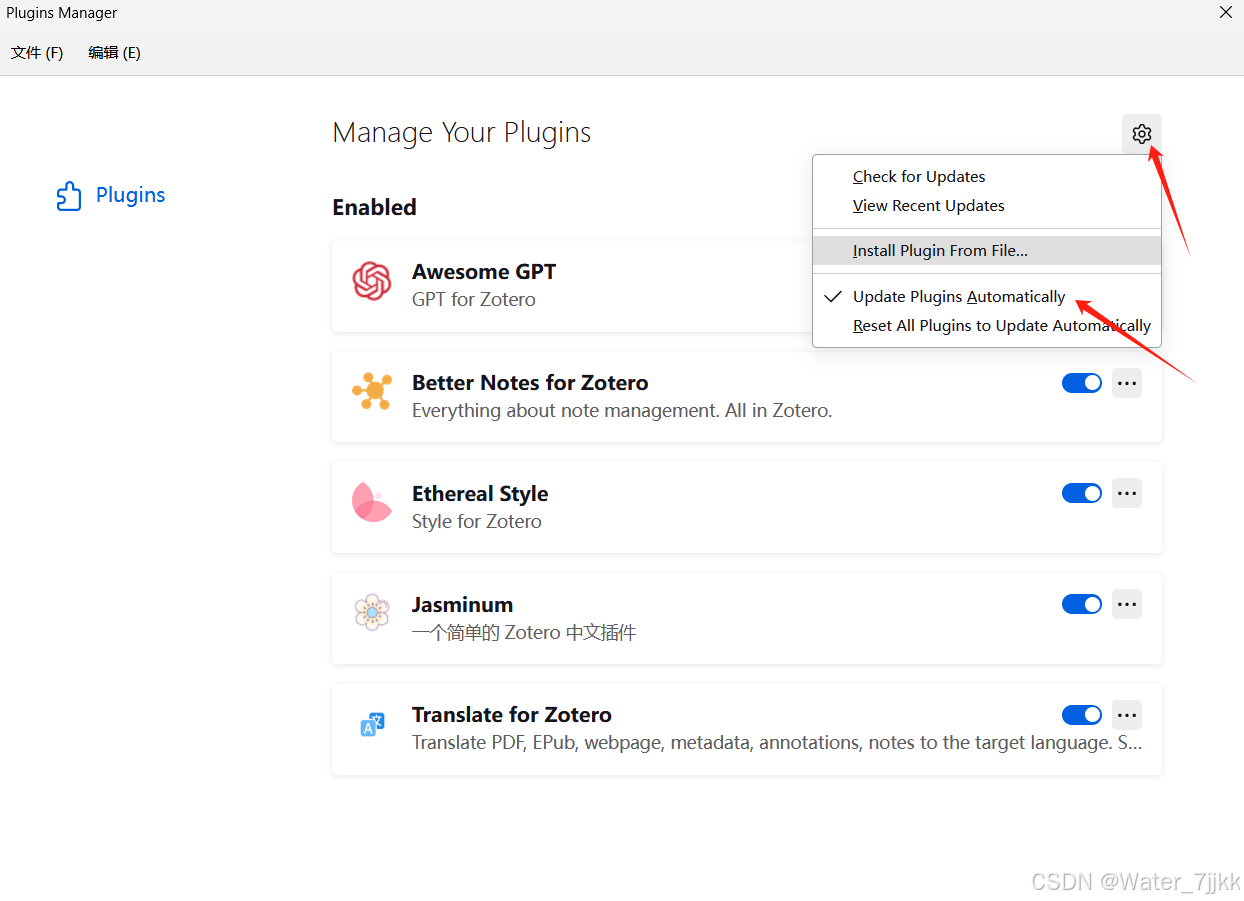Open the 文件 (F) menu

point(37,53)
